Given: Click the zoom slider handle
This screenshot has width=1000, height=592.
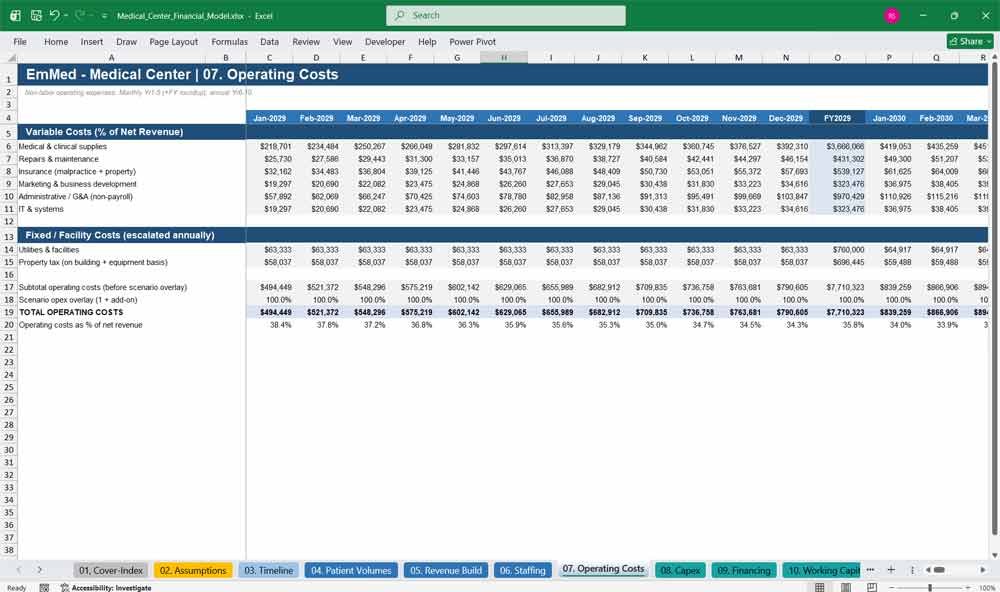Looking at the screenshot, I should click(930, 588).
